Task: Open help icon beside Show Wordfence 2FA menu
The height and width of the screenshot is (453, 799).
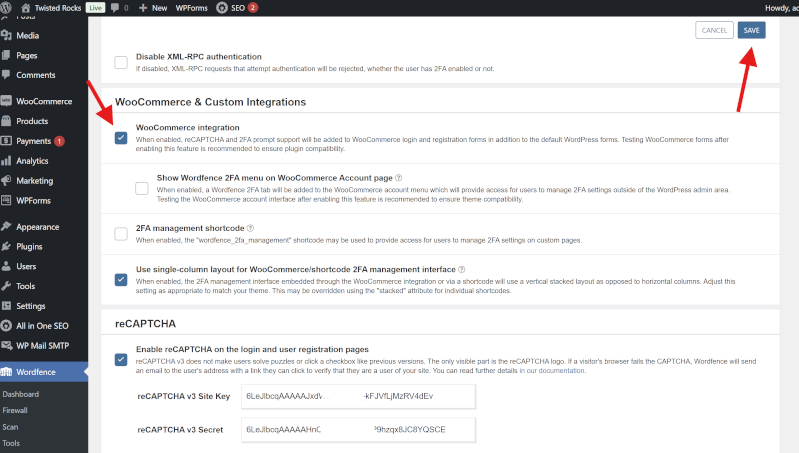Action: click(398, 178)
